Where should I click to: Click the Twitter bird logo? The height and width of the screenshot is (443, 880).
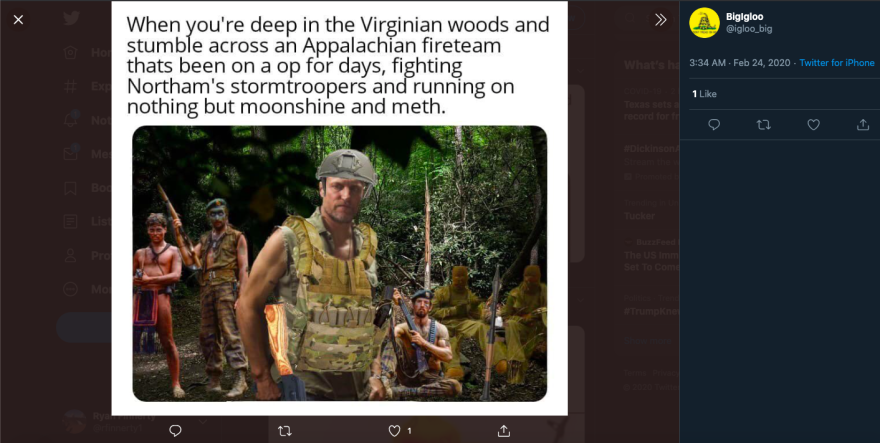(71, 19)
